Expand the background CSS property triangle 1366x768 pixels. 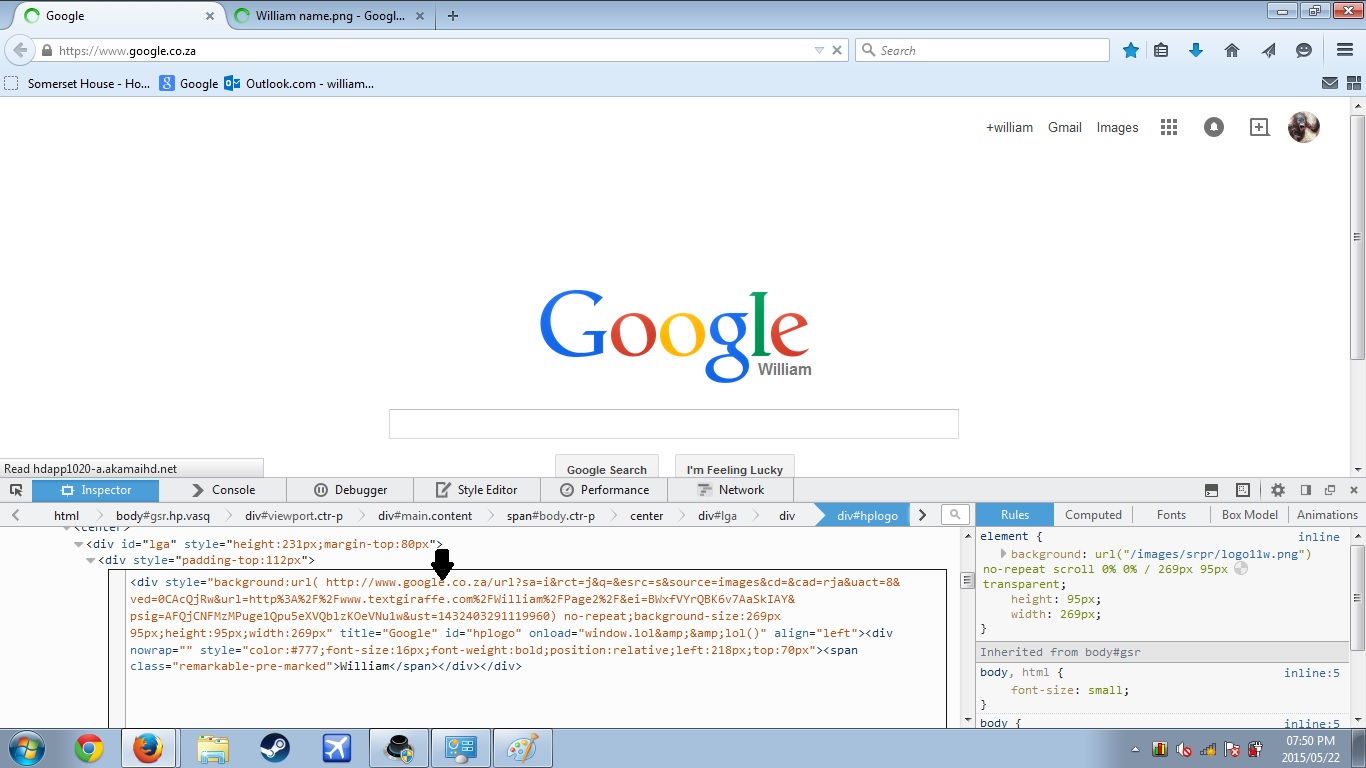[x=1003, y=553]
